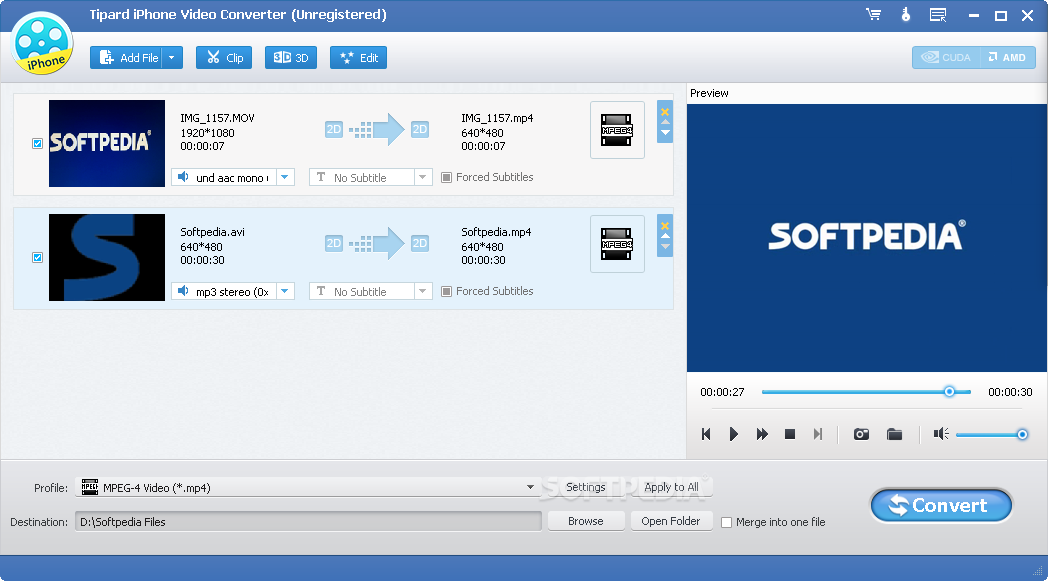Enable Forced Subtitles for Softpedia.avi
The height and width of the screenshot is (581, 1048).
[446, 292]
